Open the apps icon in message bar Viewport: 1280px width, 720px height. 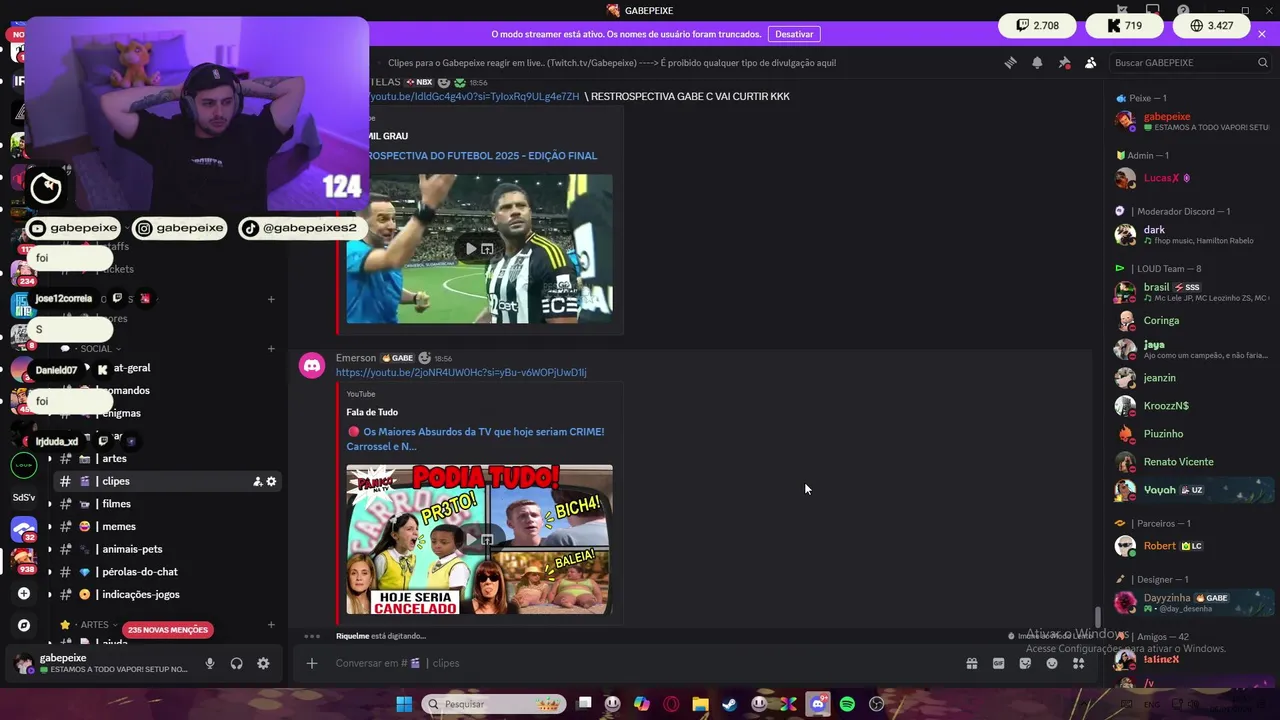[x=1078, y=663]
